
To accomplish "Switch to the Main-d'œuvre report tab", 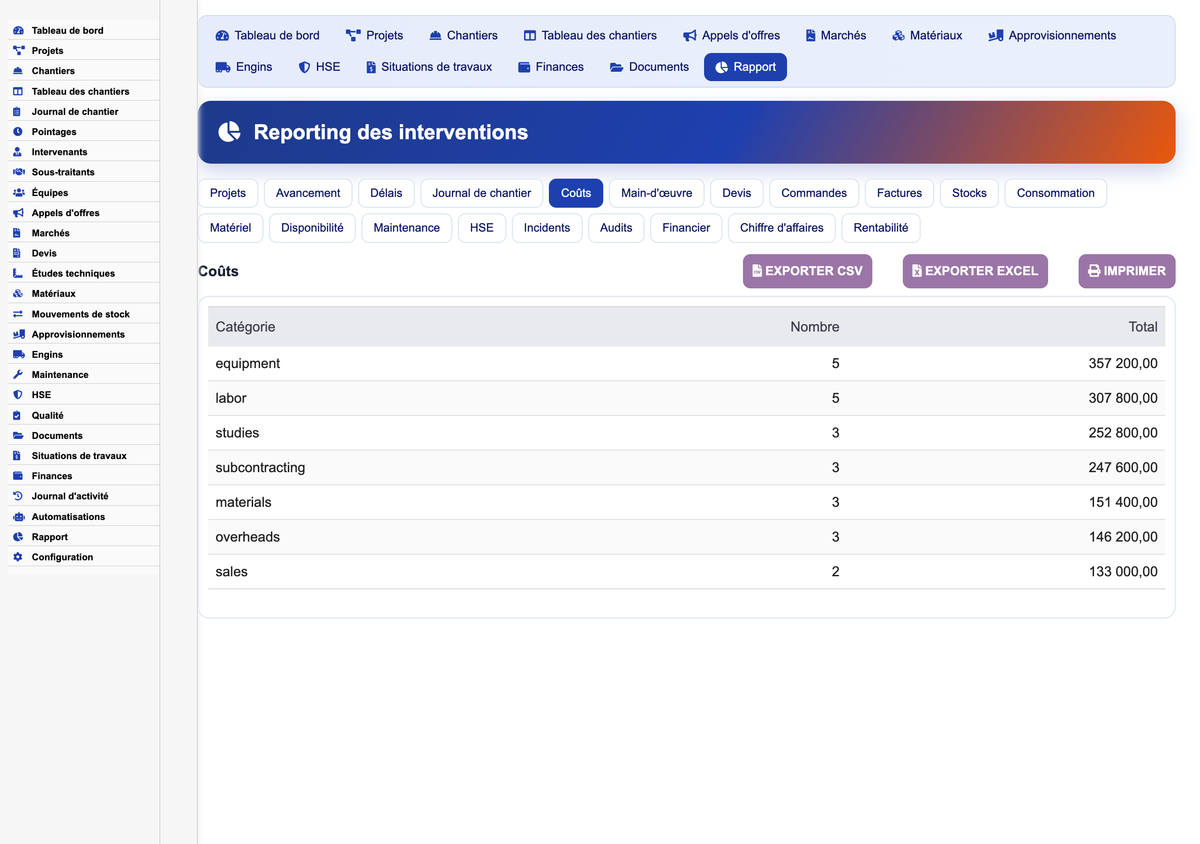I will pyautogui.click(x=657, y=193).
